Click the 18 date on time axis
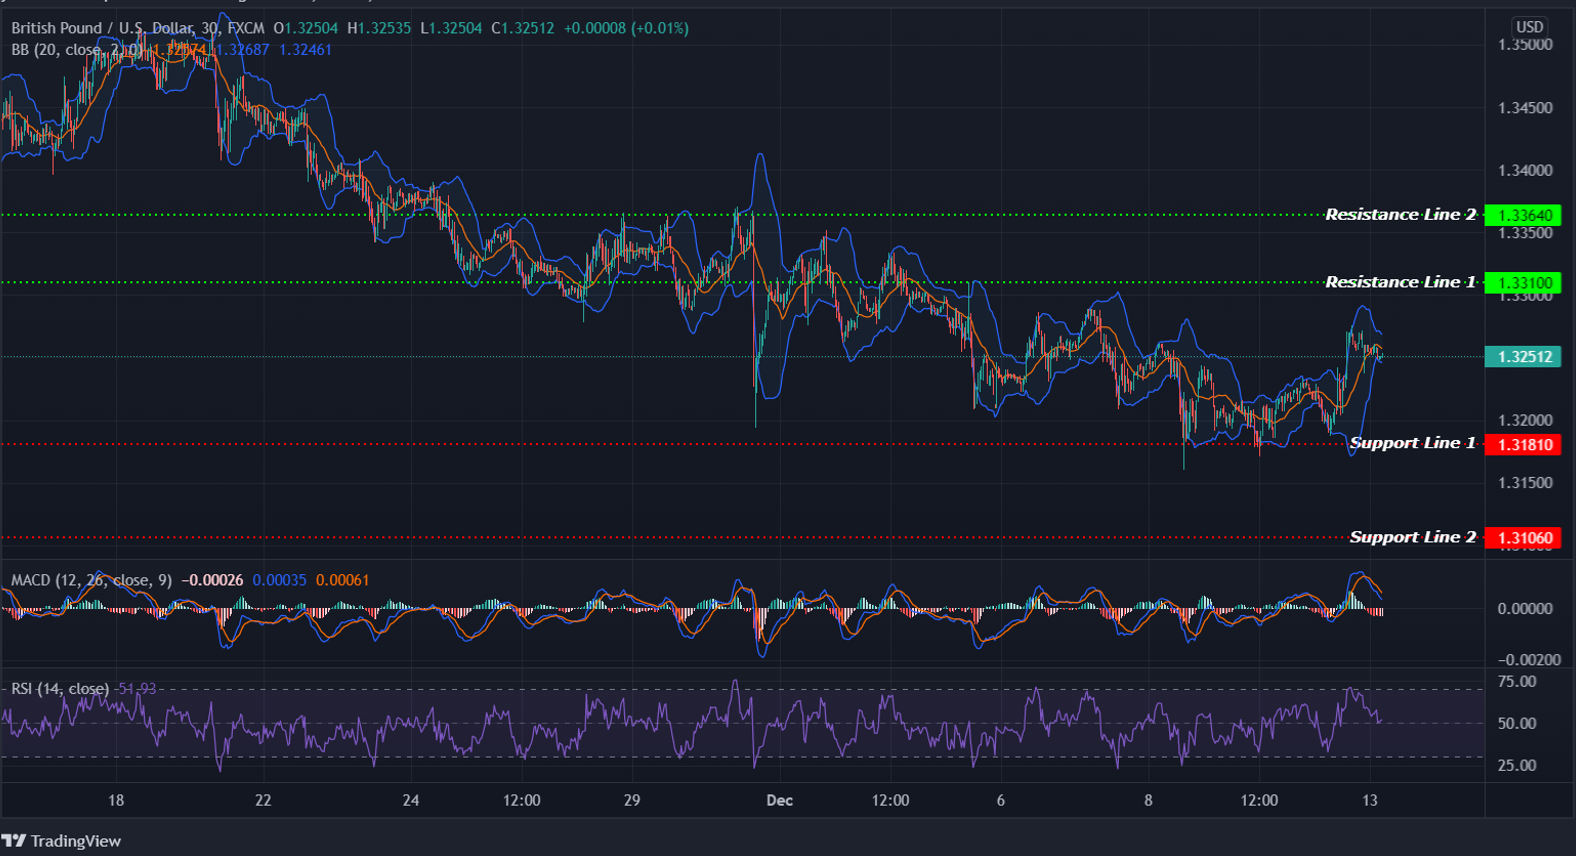The width and height of the screenshot is (1576, 856). (x=116, y=800)
